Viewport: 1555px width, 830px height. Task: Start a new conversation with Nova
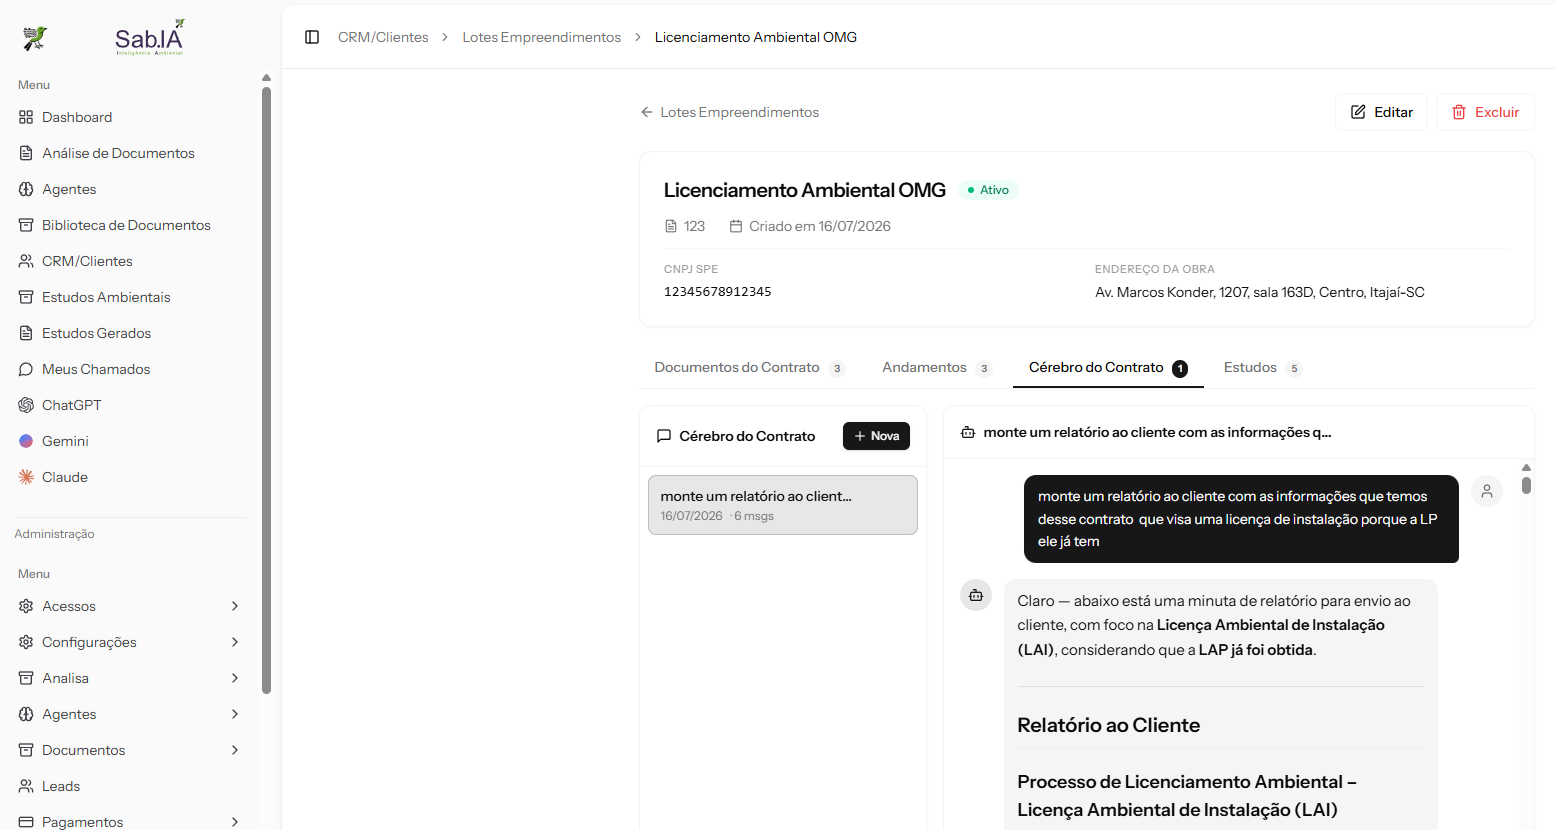pyautogui.click(x=876, y=436)
